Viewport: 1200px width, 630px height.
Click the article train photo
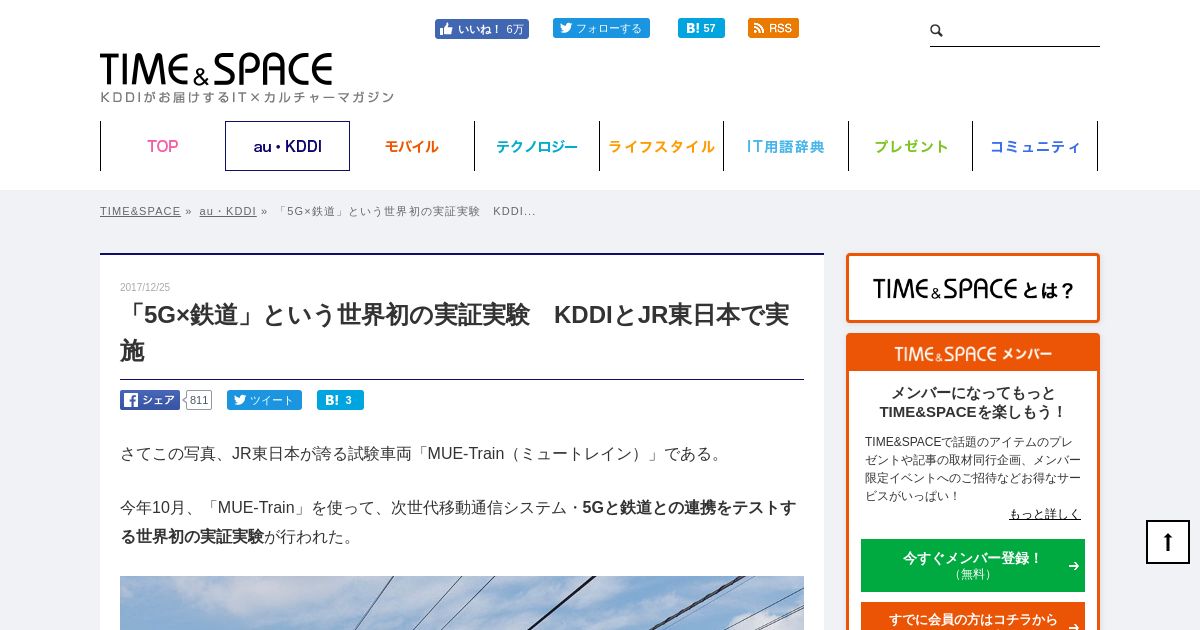(462, 603)
